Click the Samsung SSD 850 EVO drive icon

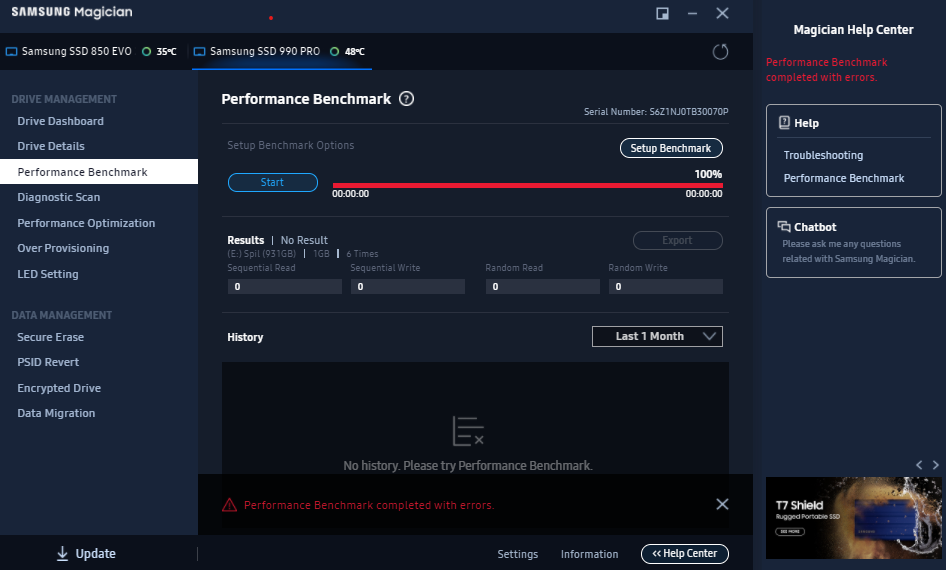(11, 52)
